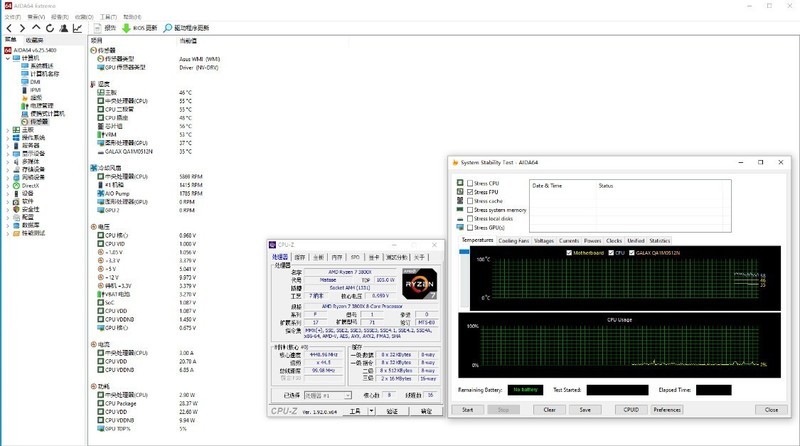Open the fifth AIDA64 menu bar item

tap(108, 17)
